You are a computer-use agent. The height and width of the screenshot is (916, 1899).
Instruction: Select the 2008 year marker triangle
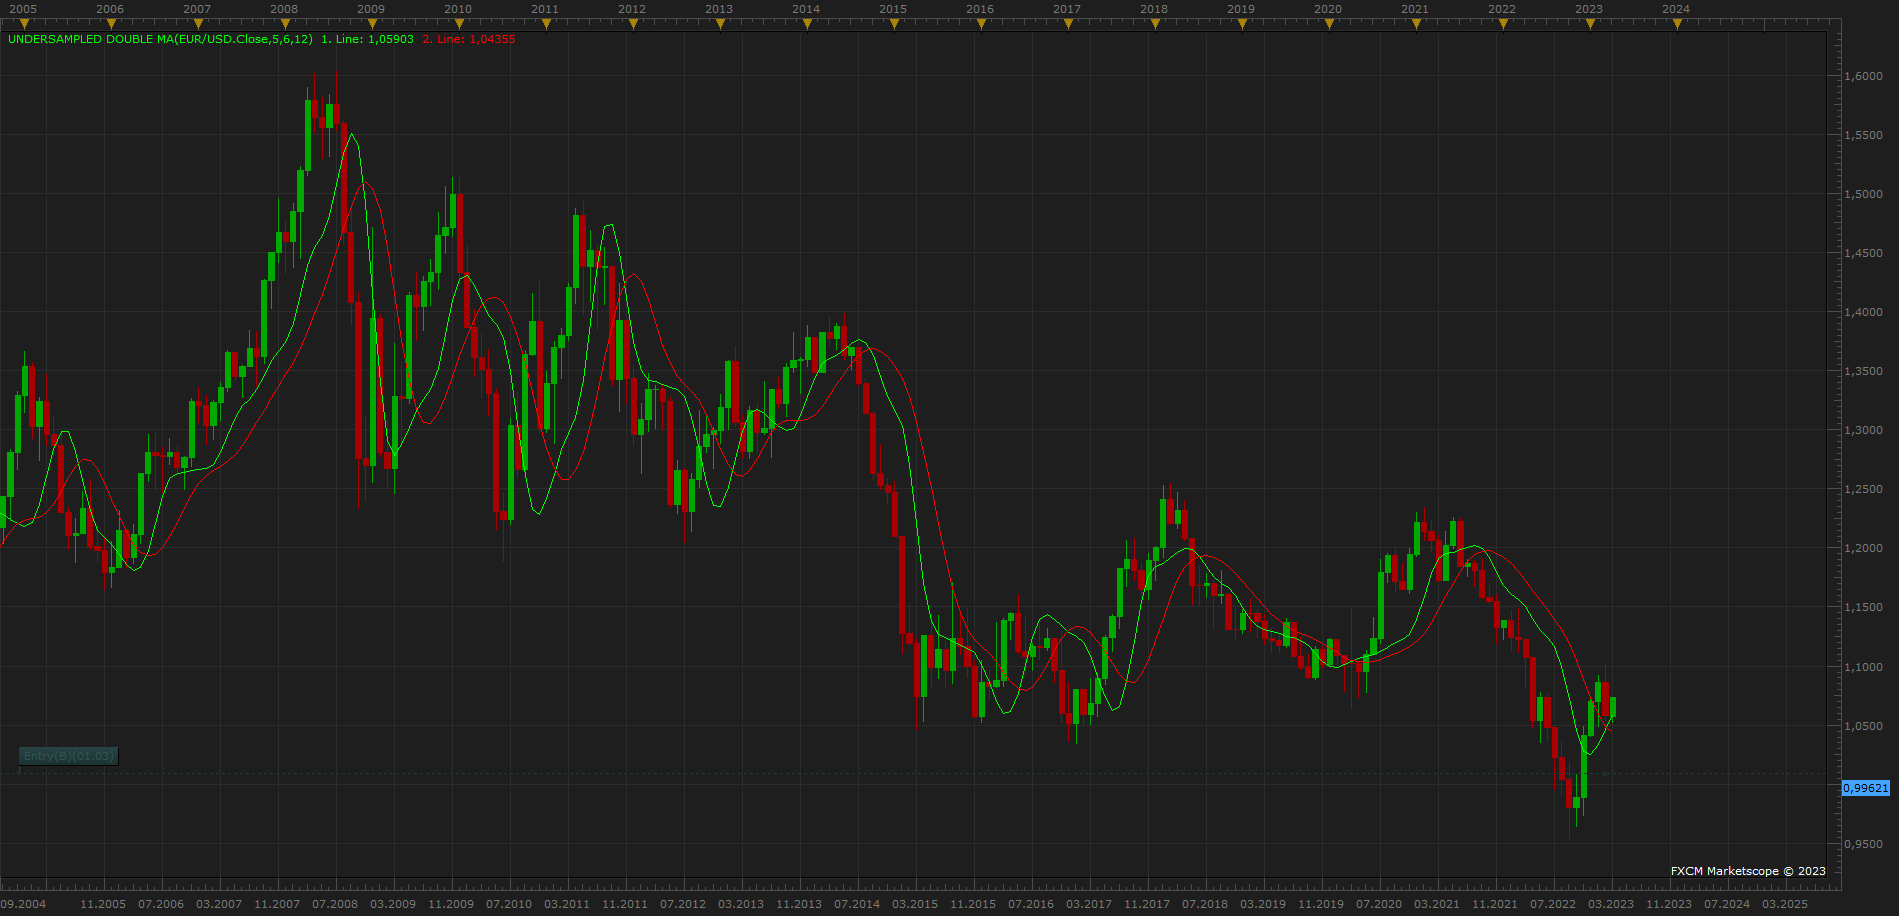click(285, 24)
